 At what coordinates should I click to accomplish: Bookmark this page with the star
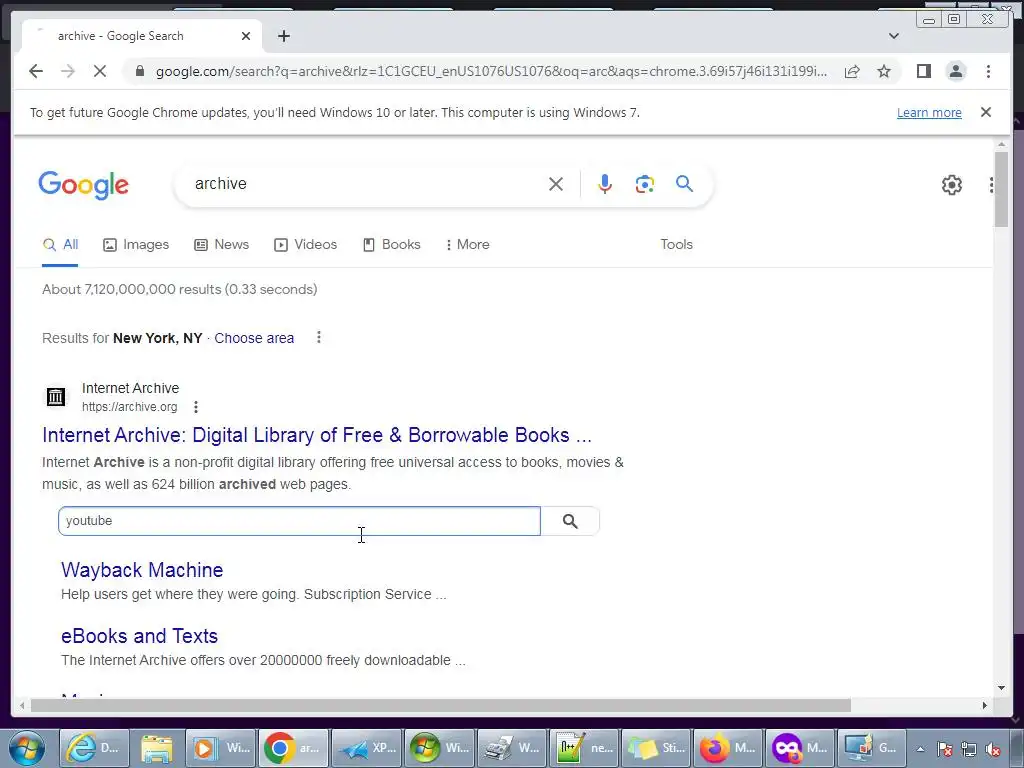[x=884, y=71]
